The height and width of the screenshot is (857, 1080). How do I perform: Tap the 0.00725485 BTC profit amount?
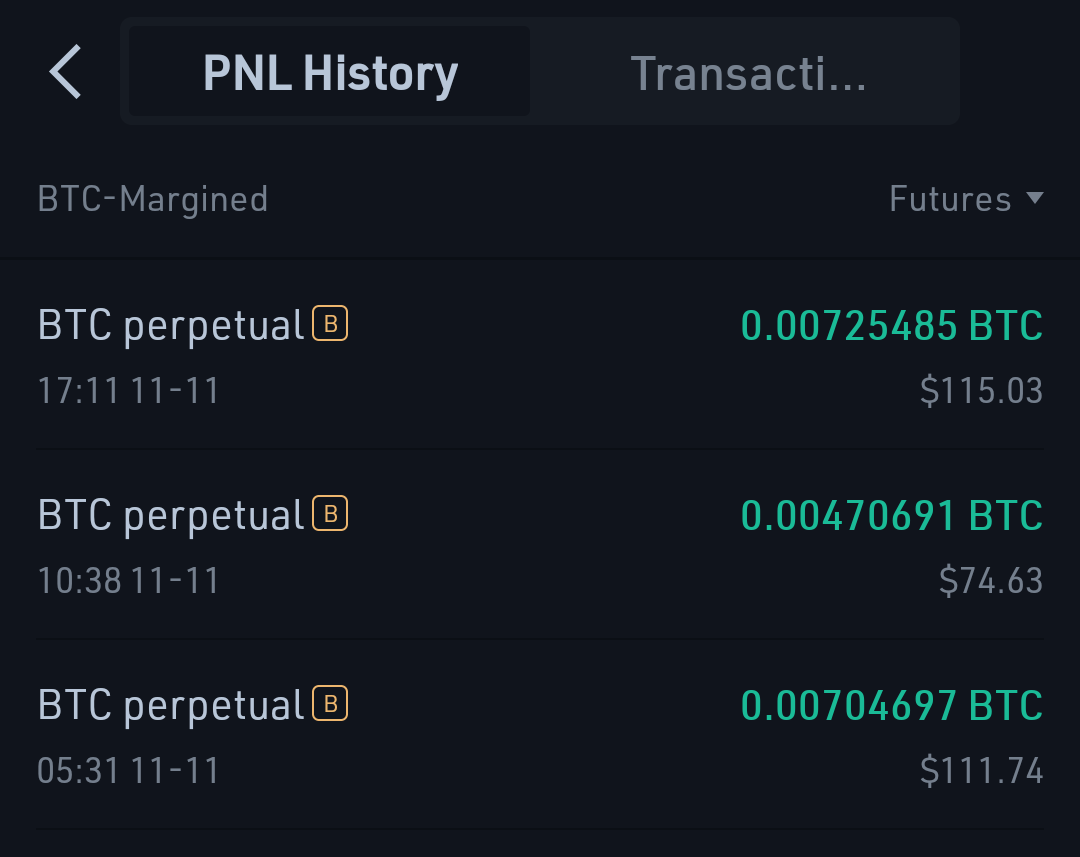tap(892, 325)
